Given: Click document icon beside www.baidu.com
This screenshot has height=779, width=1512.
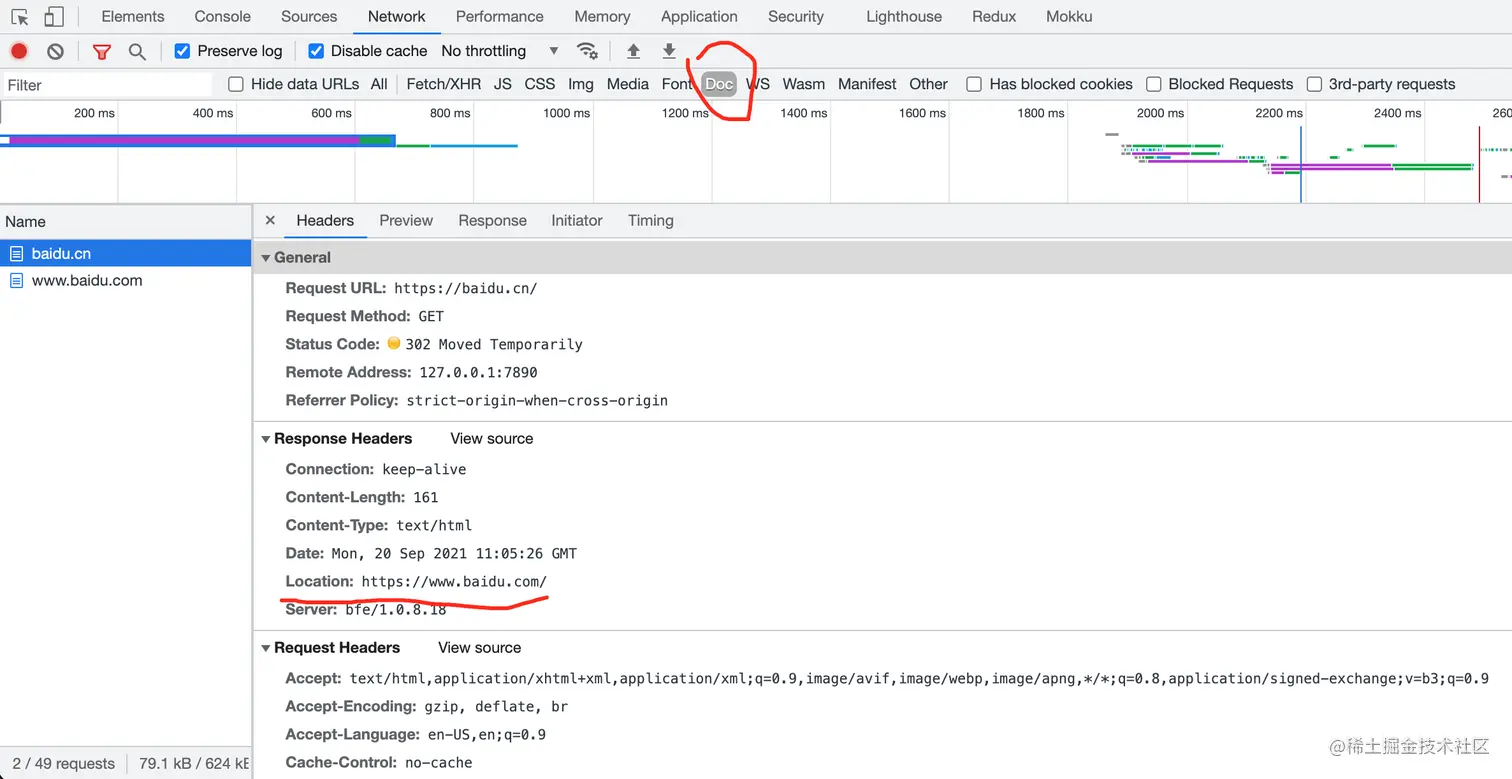Looking at the screenshot, I should click(x=16, y=281).
